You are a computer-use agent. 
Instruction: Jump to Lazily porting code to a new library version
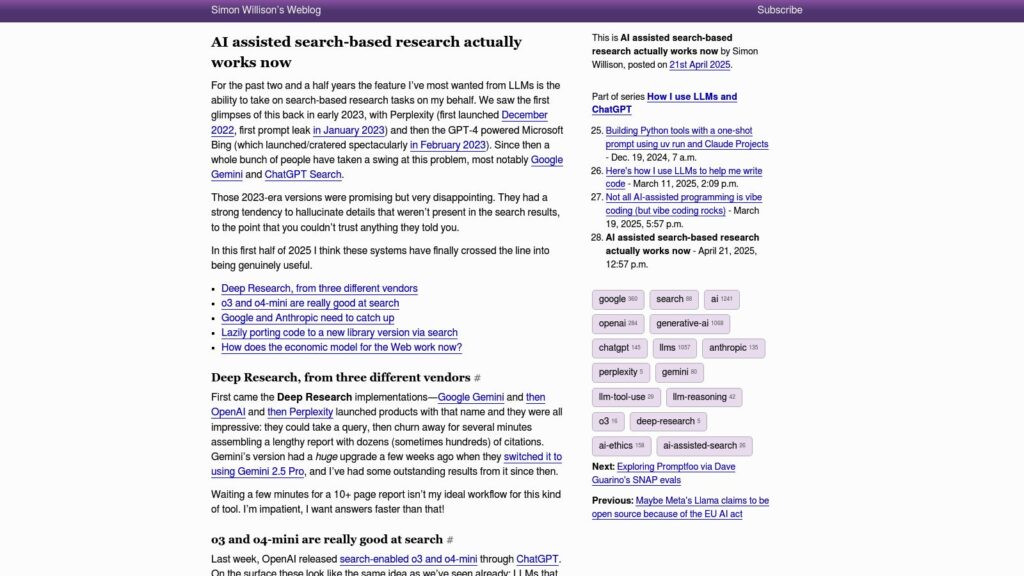(x=340, y=332)
